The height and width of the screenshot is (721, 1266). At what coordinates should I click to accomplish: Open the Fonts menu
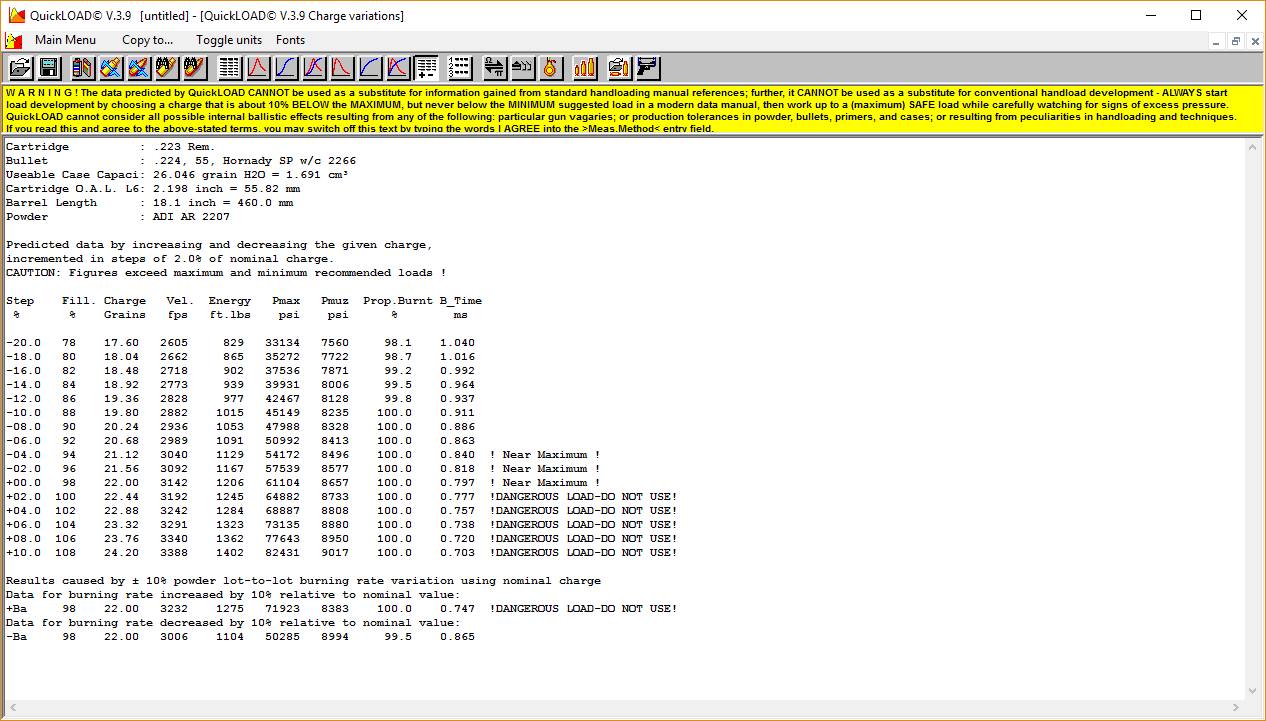(291, 40)
